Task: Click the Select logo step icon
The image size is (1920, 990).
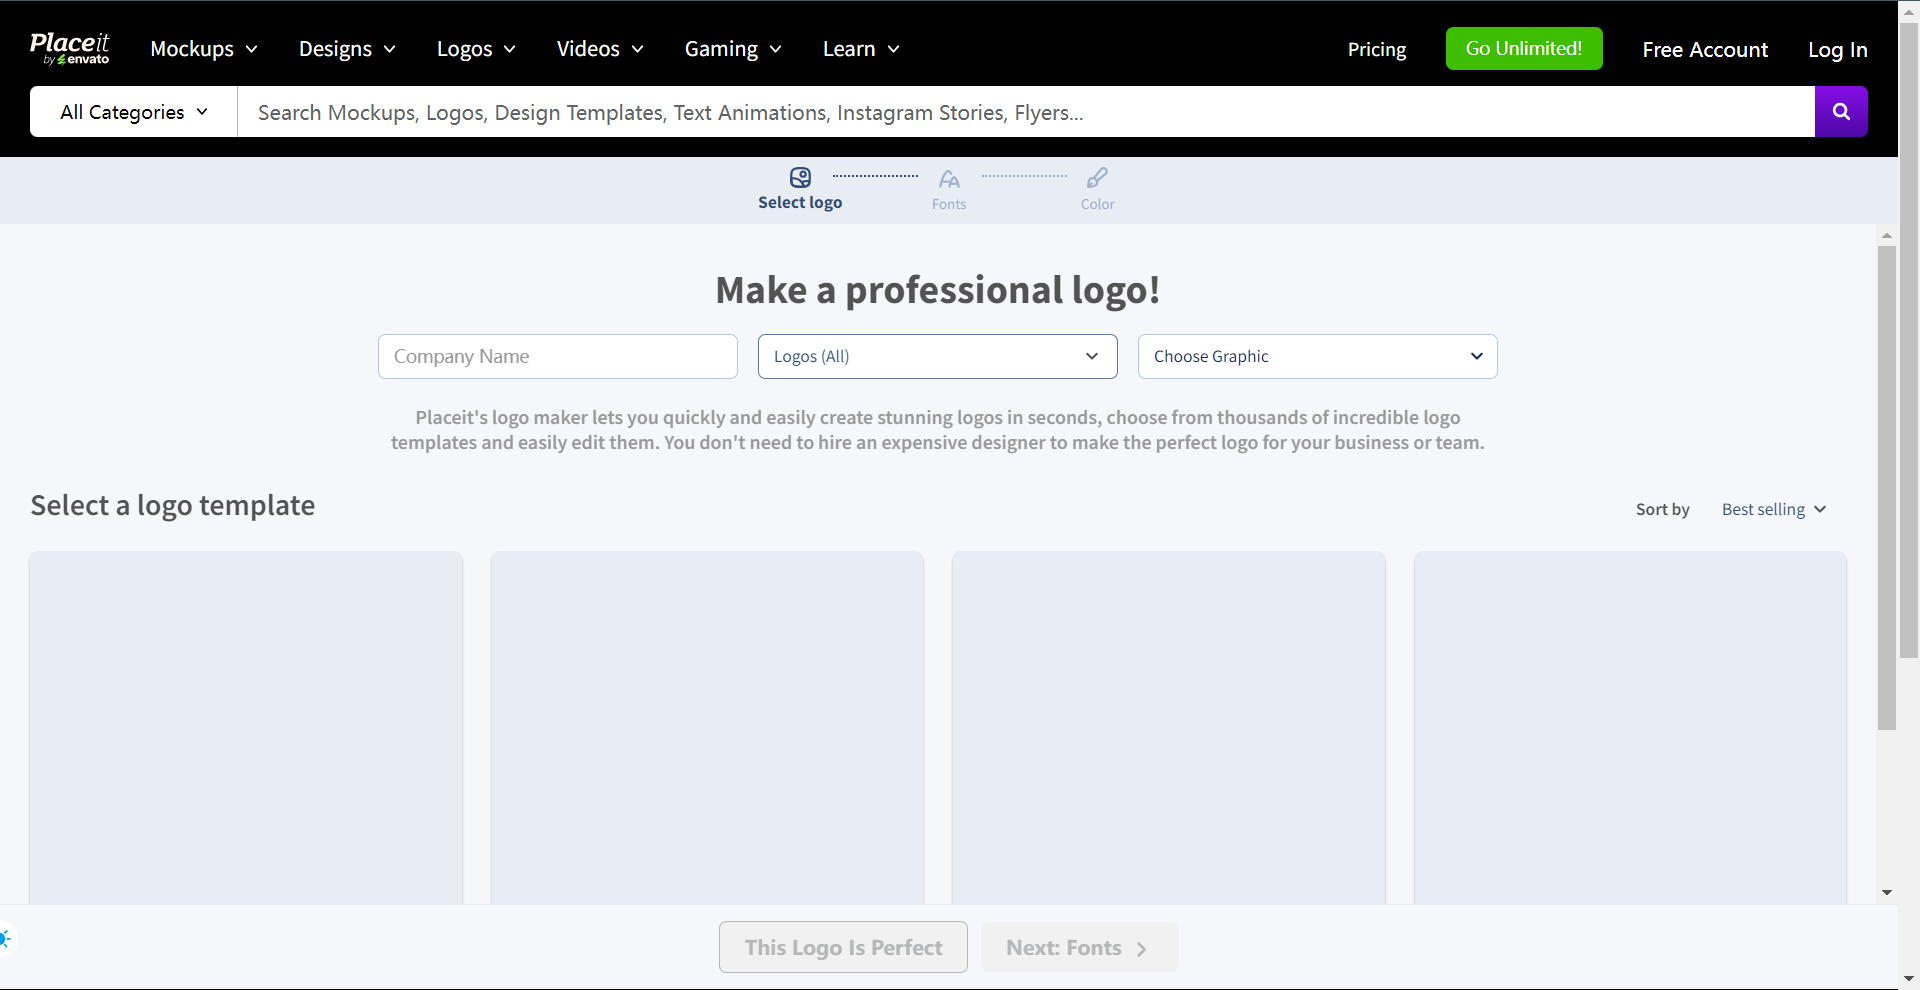Action: click(x=800, y=178)
